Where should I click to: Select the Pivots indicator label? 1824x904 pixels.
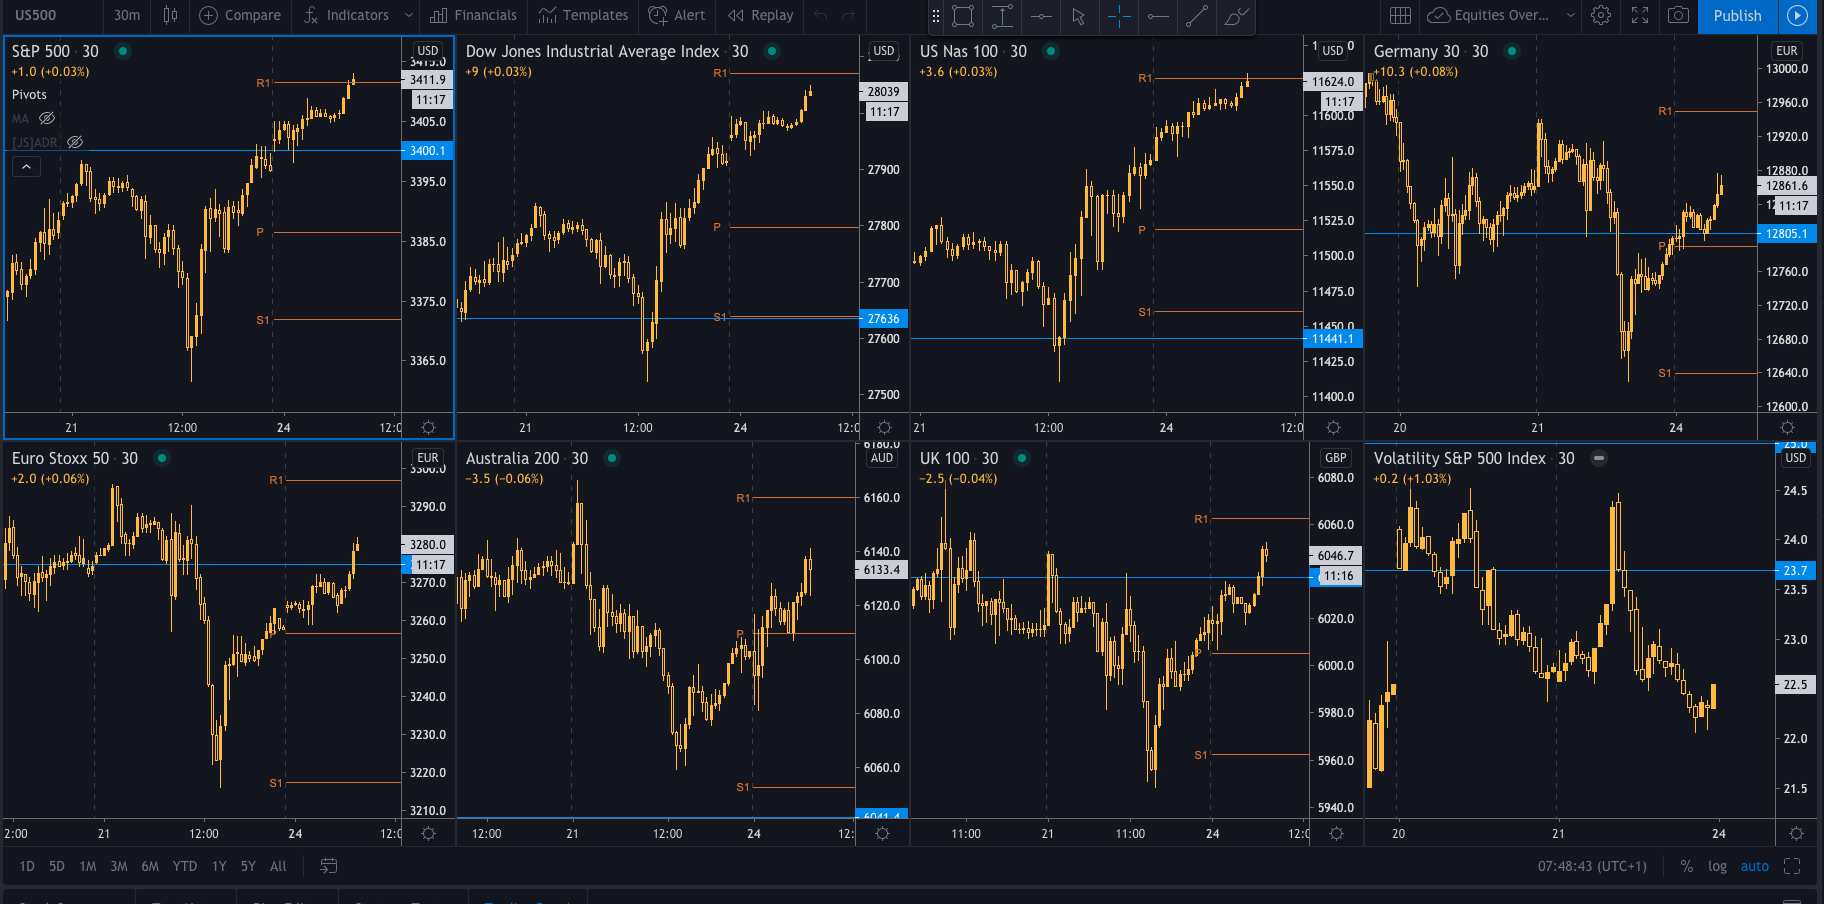[29, 94]
